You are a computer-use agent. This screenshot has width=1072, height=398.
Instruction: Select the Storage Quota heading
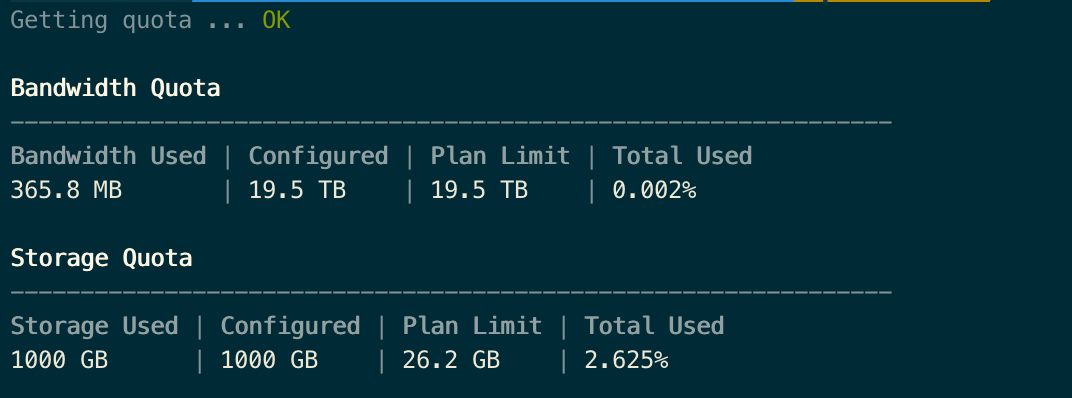(x=101, y=258)
